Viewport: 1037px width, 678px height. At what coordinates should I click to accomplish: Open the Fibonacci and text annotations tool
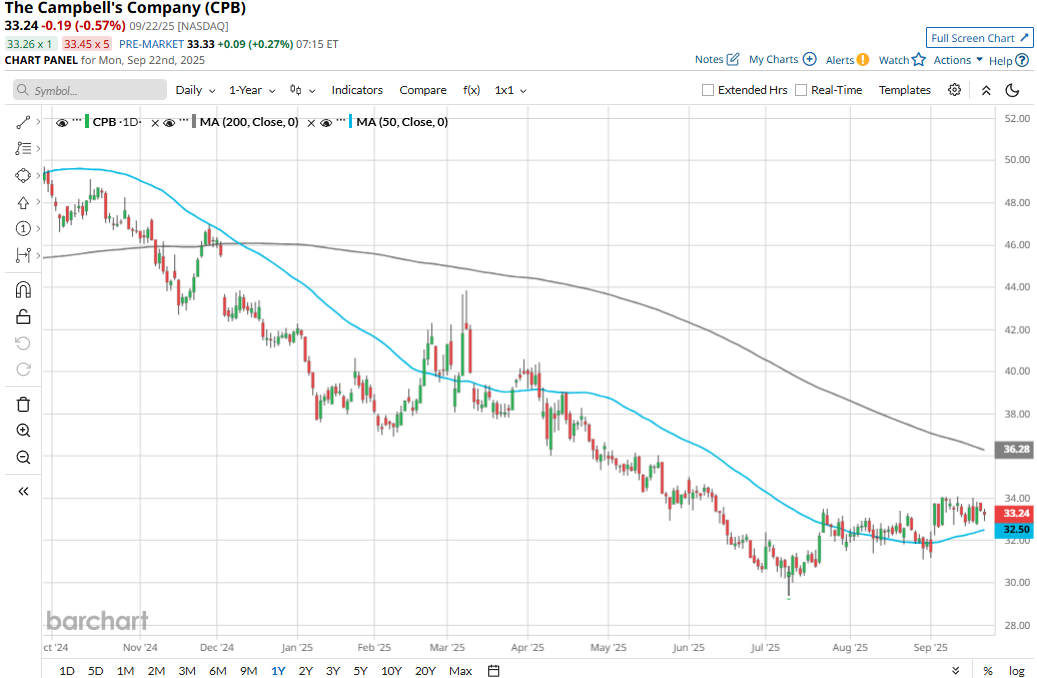[22, 148]
